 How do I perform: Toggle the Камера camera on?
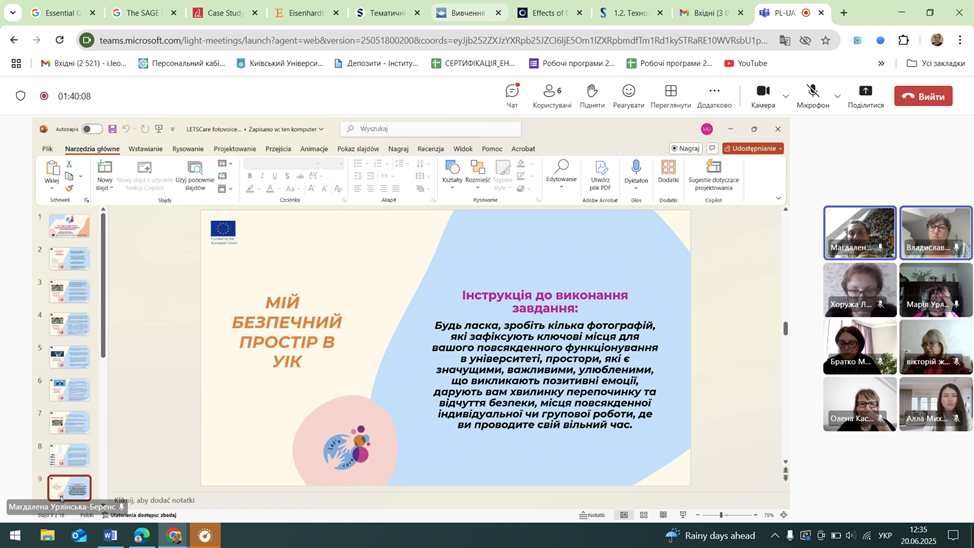pos(762,95)
